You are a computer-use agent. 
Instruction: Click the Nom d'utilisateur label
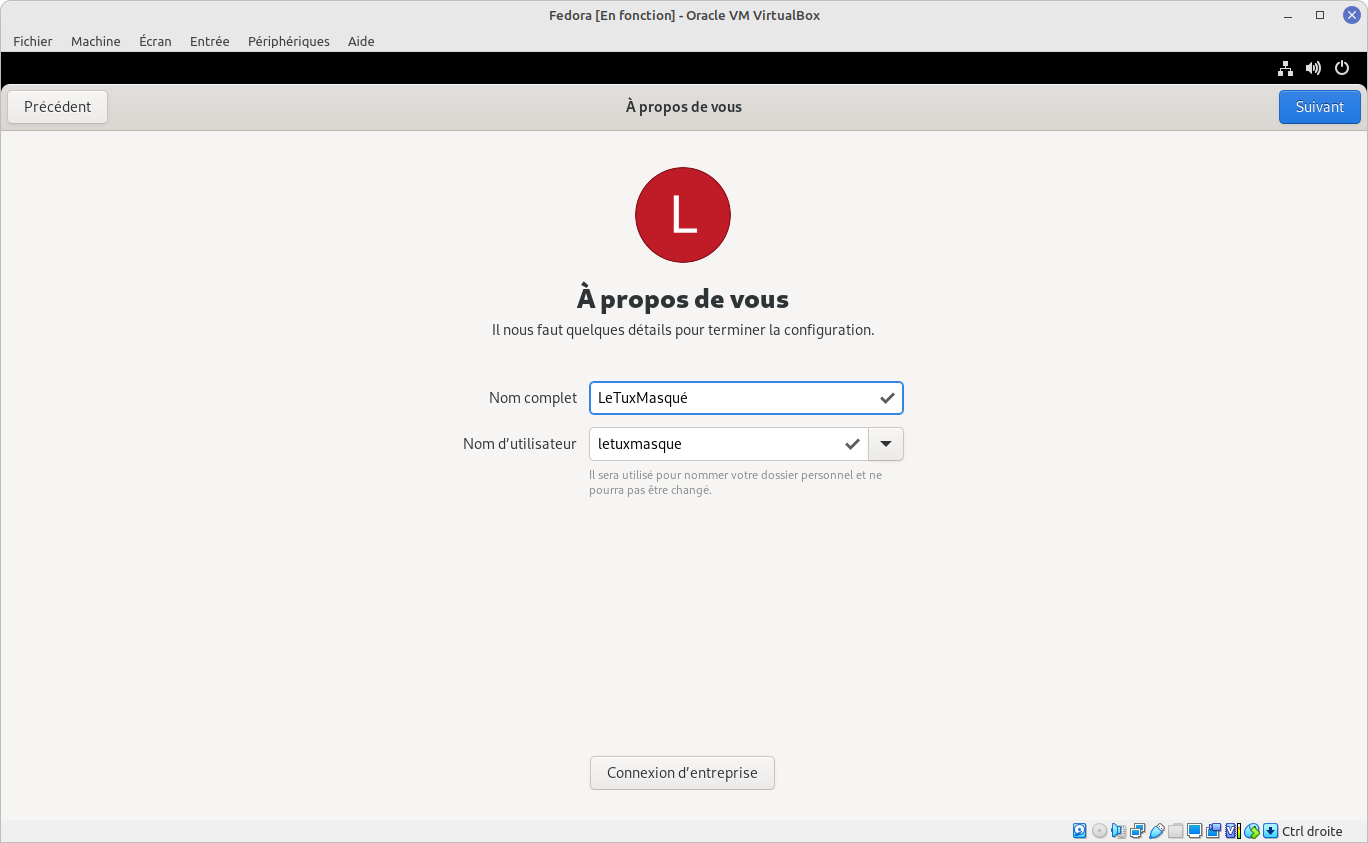tap(520, 444)
